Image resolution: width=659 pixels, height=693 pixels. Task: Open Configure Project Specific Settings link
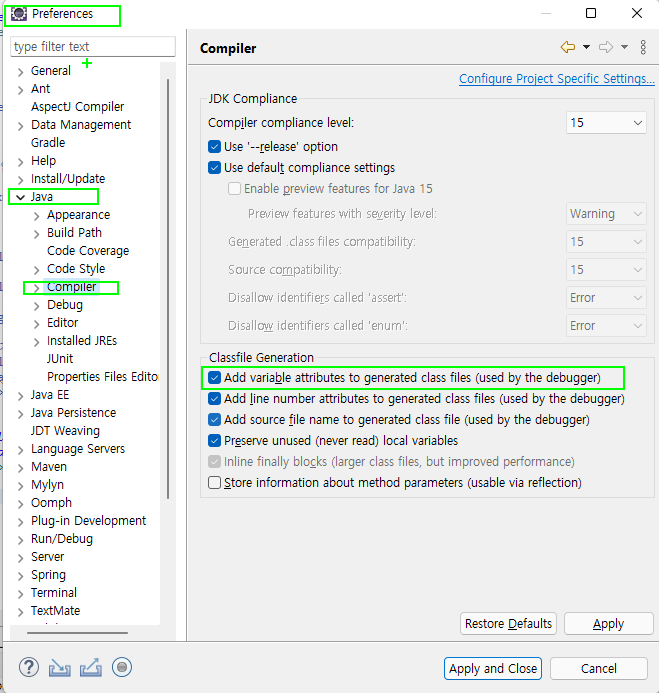(556, 79)
